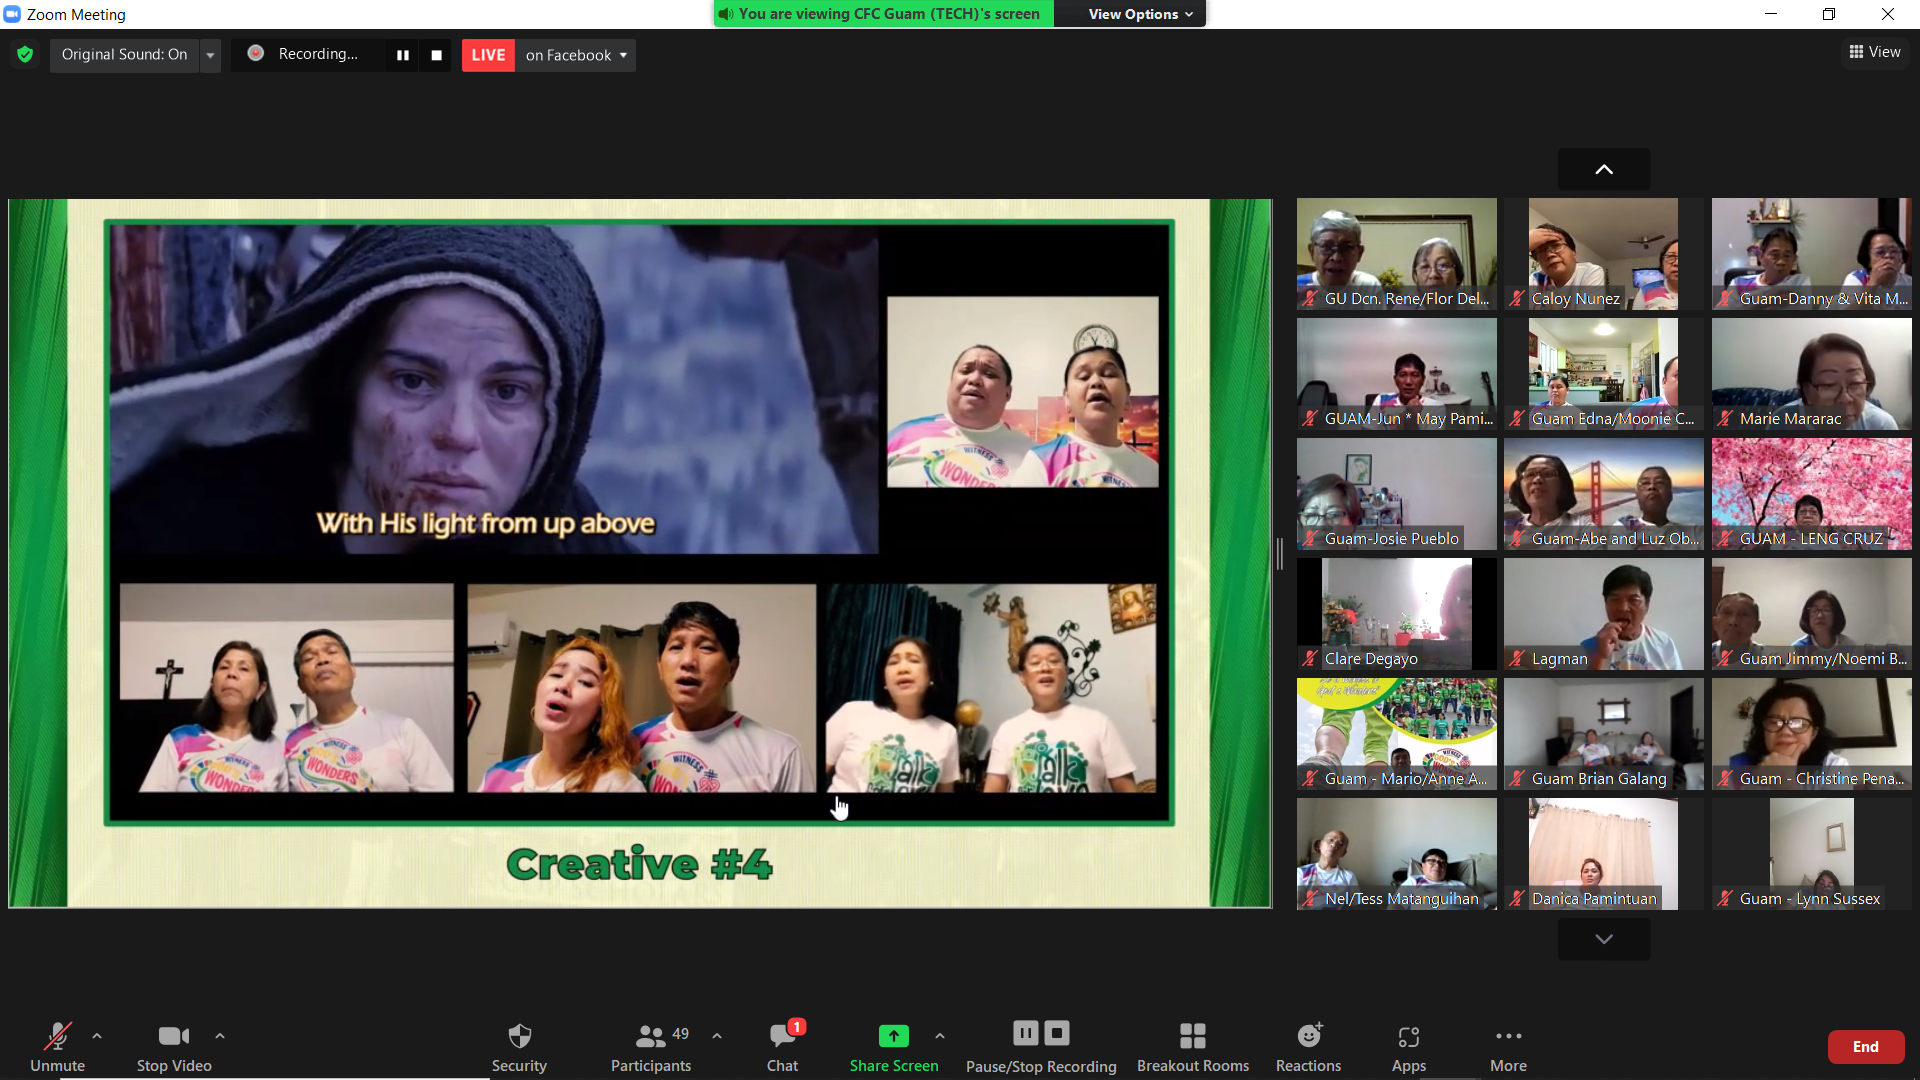Viewport: 1920px width, 1080px height.
Task: Open the 'on Facebook' live dropdown
Action: (x=576, y=55)
